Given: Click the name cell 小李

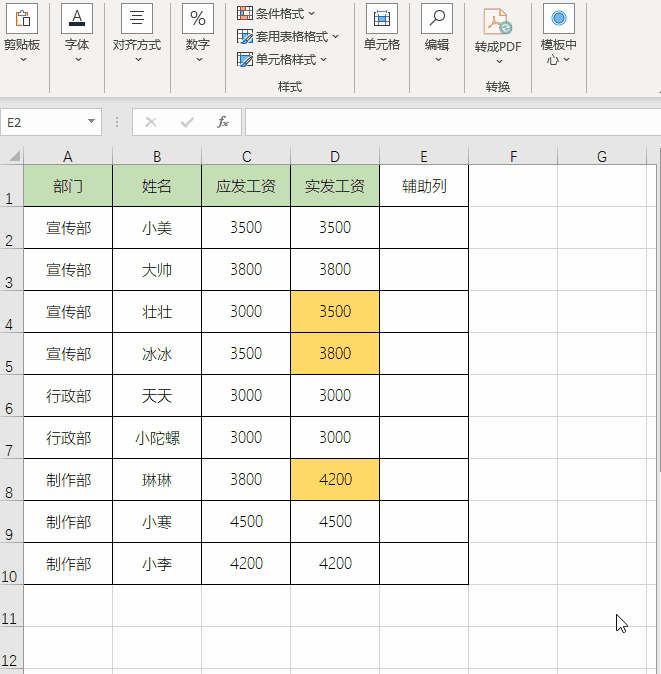Looking at the screenshot, I should (157, 564).
